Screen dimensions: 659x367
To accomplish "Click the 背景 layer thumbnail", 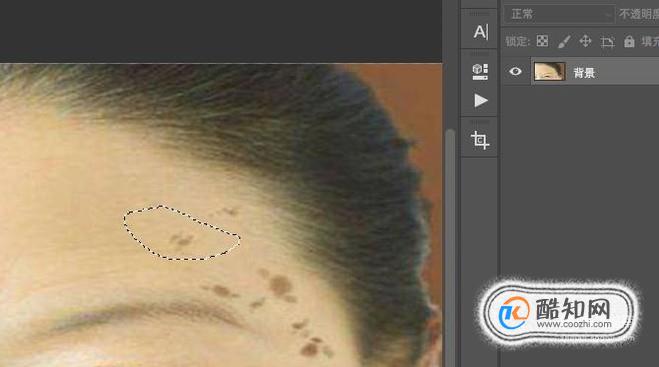I will 549,71.
